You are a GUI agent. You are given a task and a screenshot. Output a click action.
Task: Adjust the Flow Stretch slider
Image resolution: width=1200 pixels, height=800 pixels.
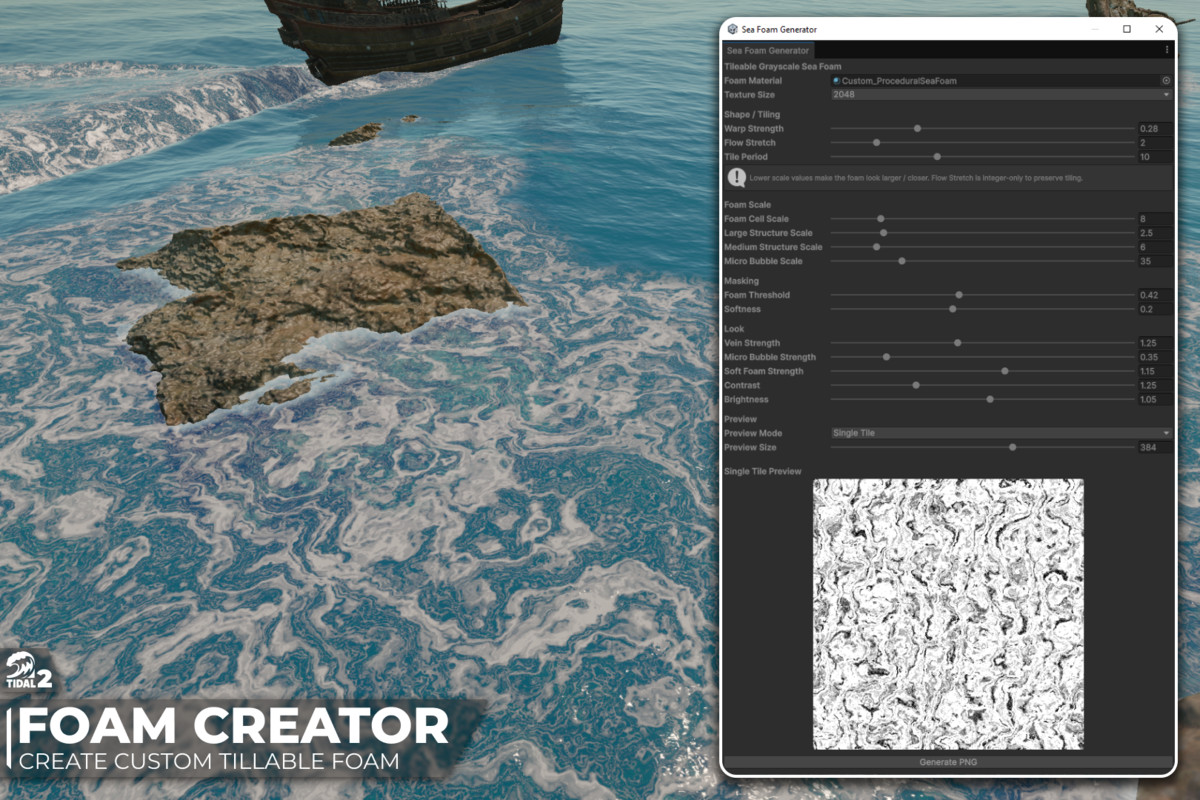tap(982, 143)
